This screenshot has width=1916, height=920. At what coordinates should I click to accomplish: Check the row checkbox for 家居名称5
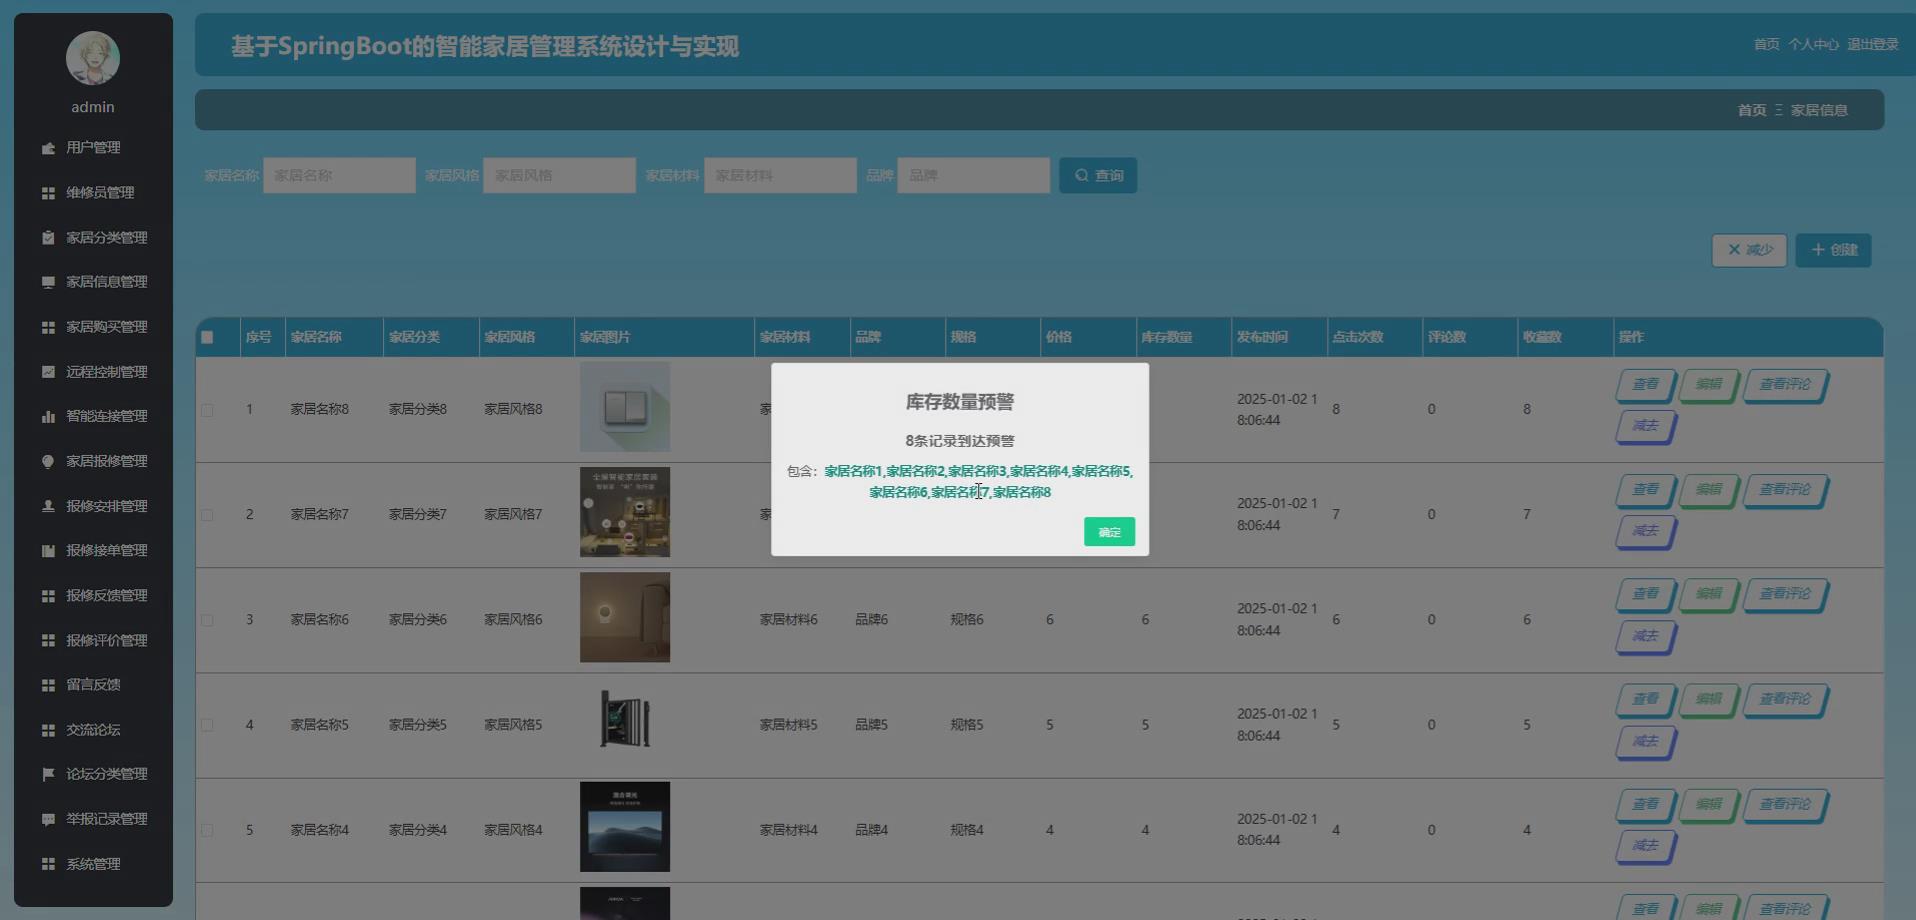tap(207, 725)
